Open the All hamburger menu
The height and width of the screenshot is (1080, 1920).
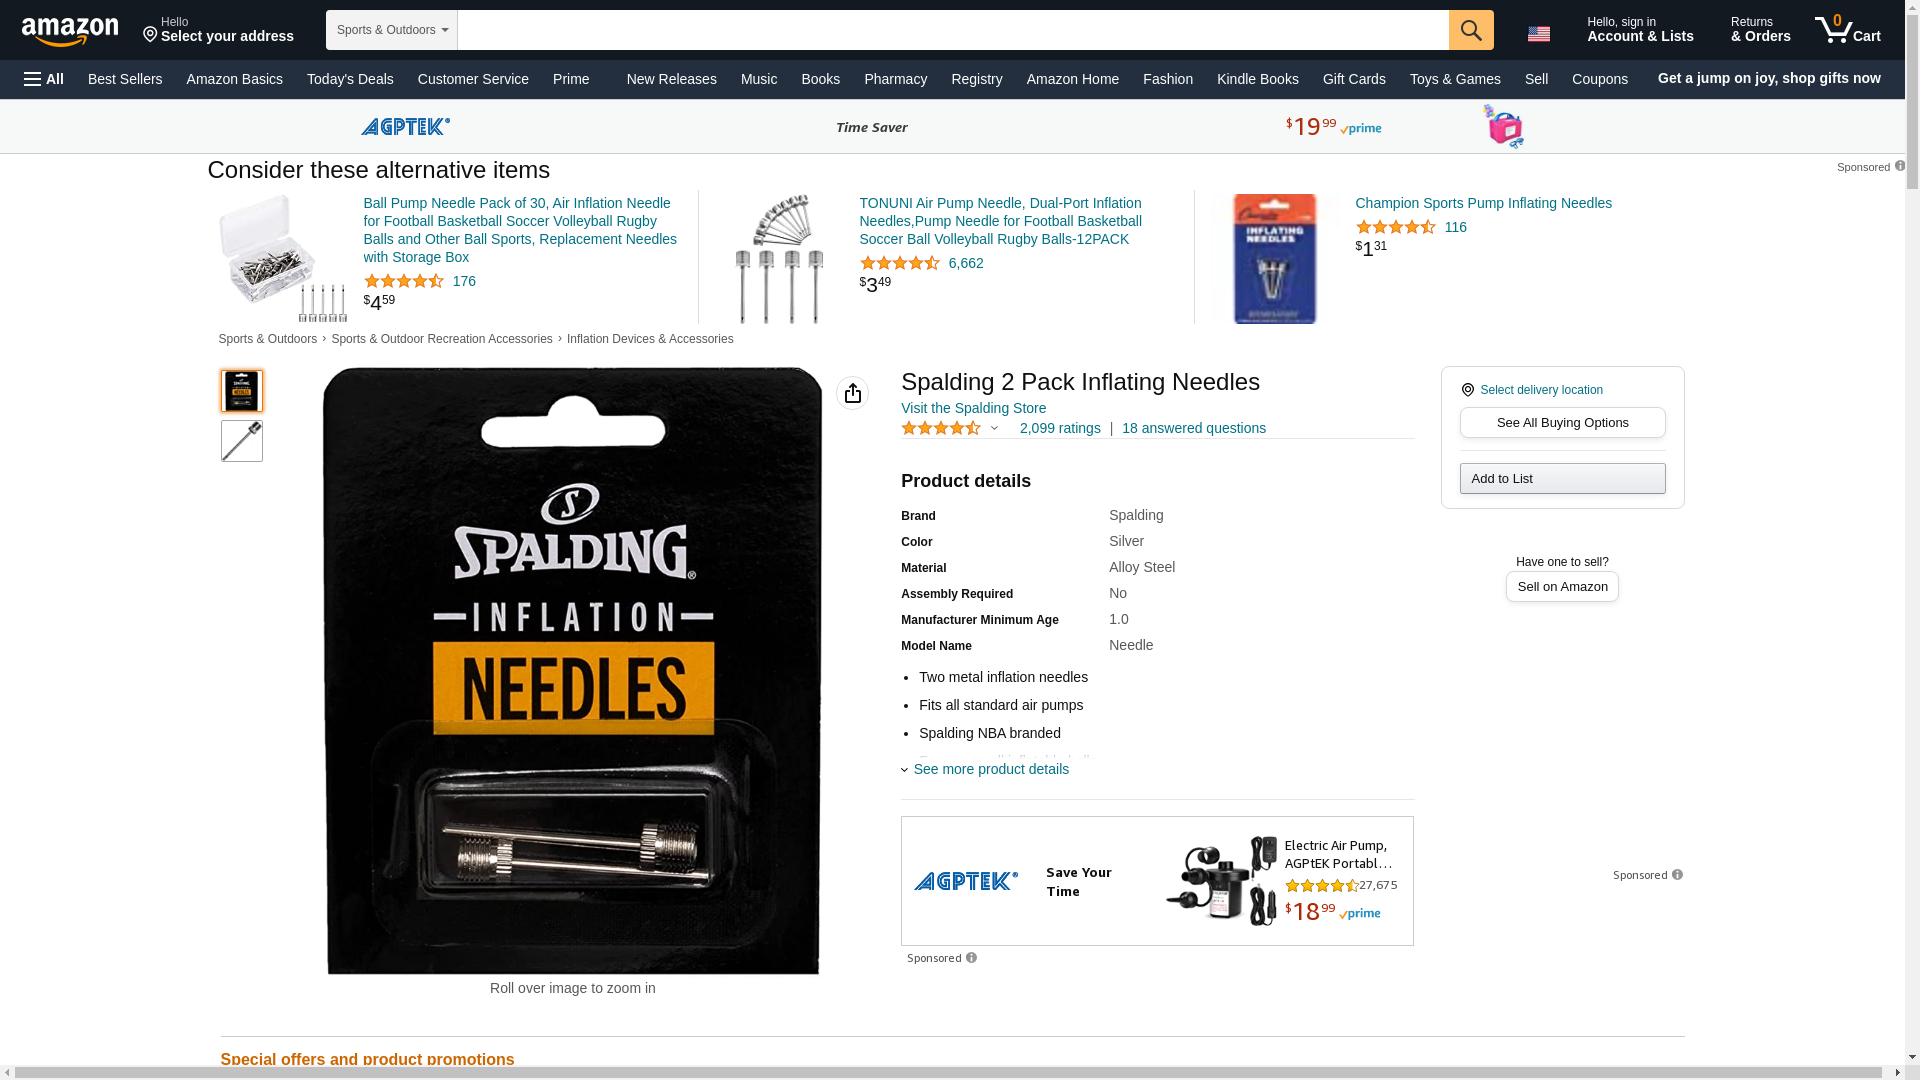[44, 79]
